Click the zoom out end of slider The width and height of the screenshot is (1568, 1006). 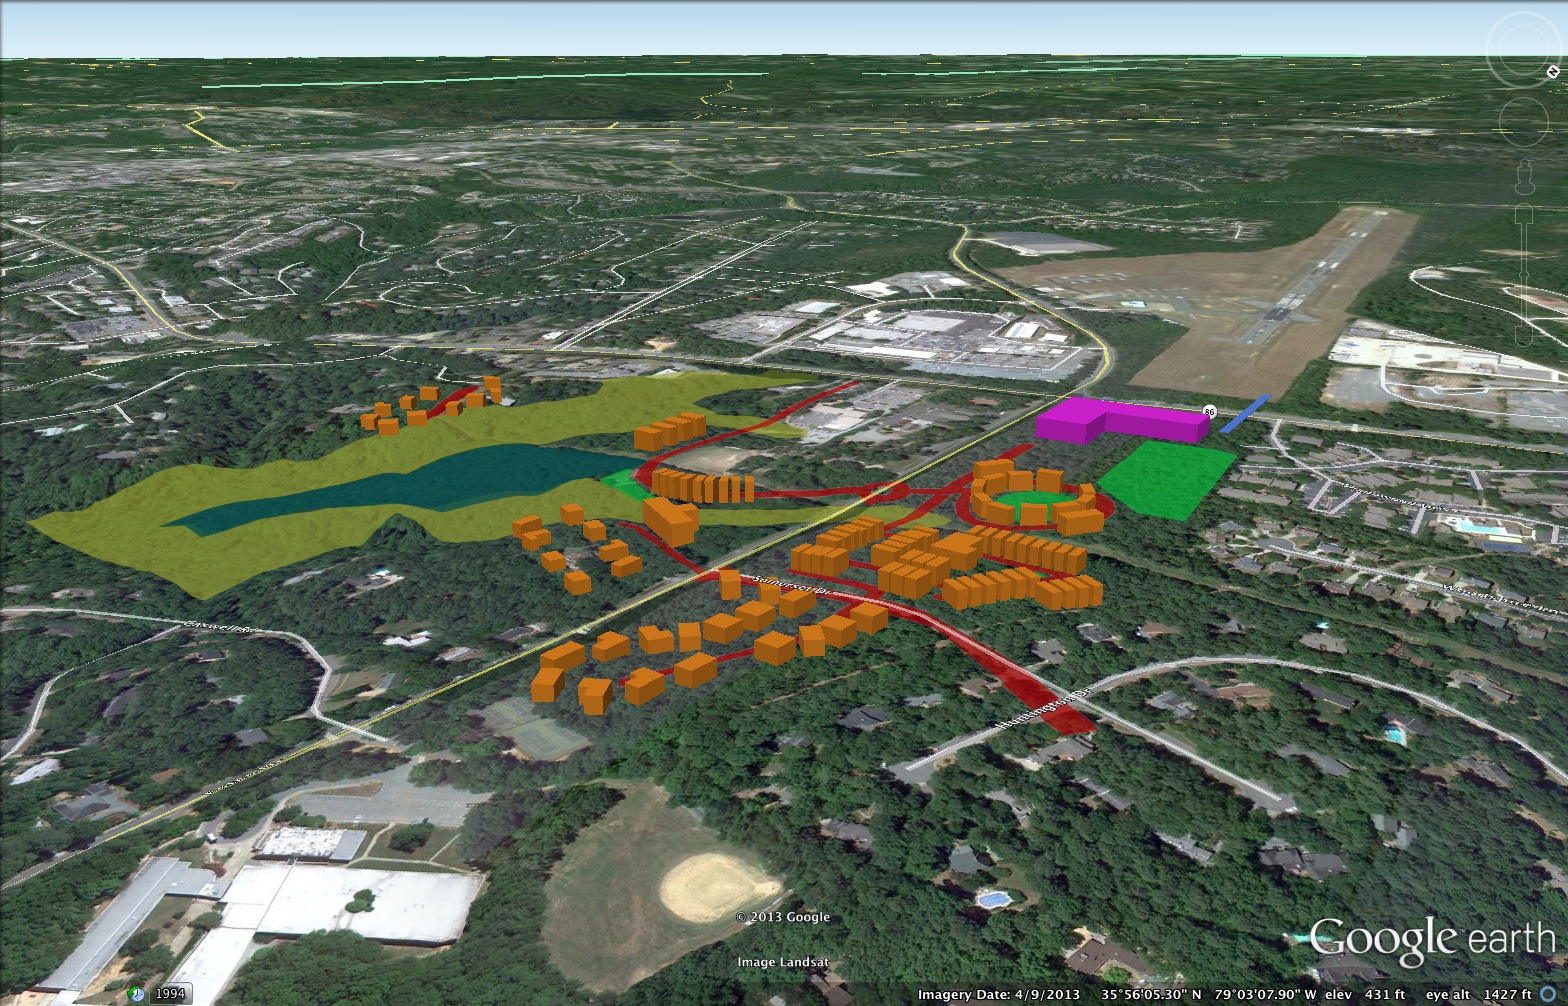1525,340
